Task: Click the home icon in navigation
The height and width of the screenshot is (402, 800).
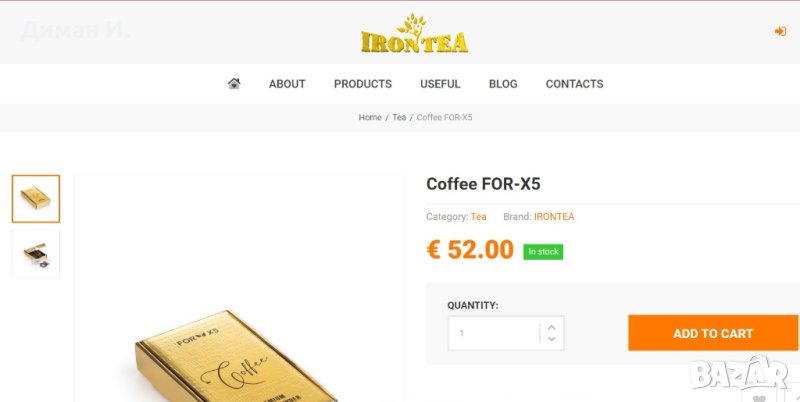Action: point(234,83)
